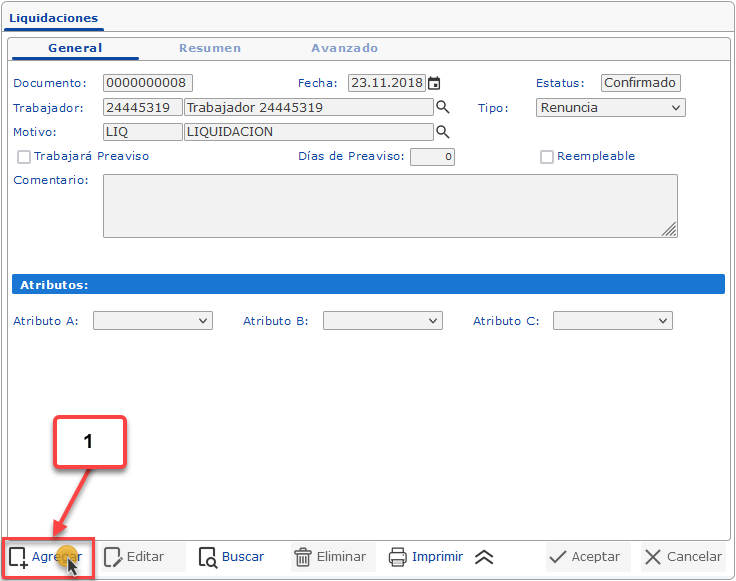Image resolution: width=736 pixels, height=581 pixels.
Task: Expand the Atributo A dropdown
Action: [153, 321]
